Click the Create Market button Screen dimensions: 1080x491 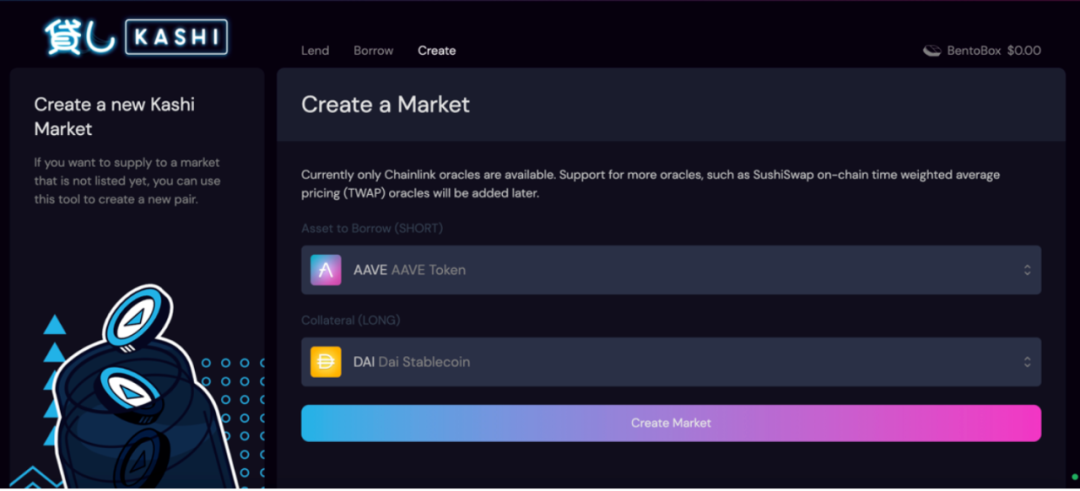click(671, 423)
